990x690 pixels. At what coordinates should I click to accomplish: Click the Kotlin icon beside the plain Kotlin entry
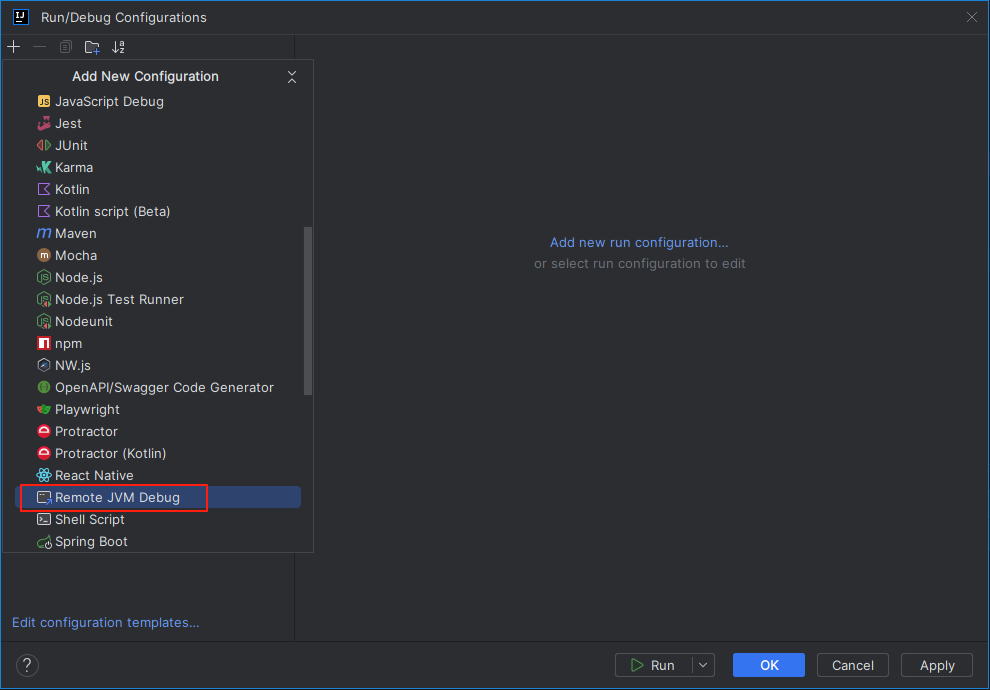(x=44, y=189)
